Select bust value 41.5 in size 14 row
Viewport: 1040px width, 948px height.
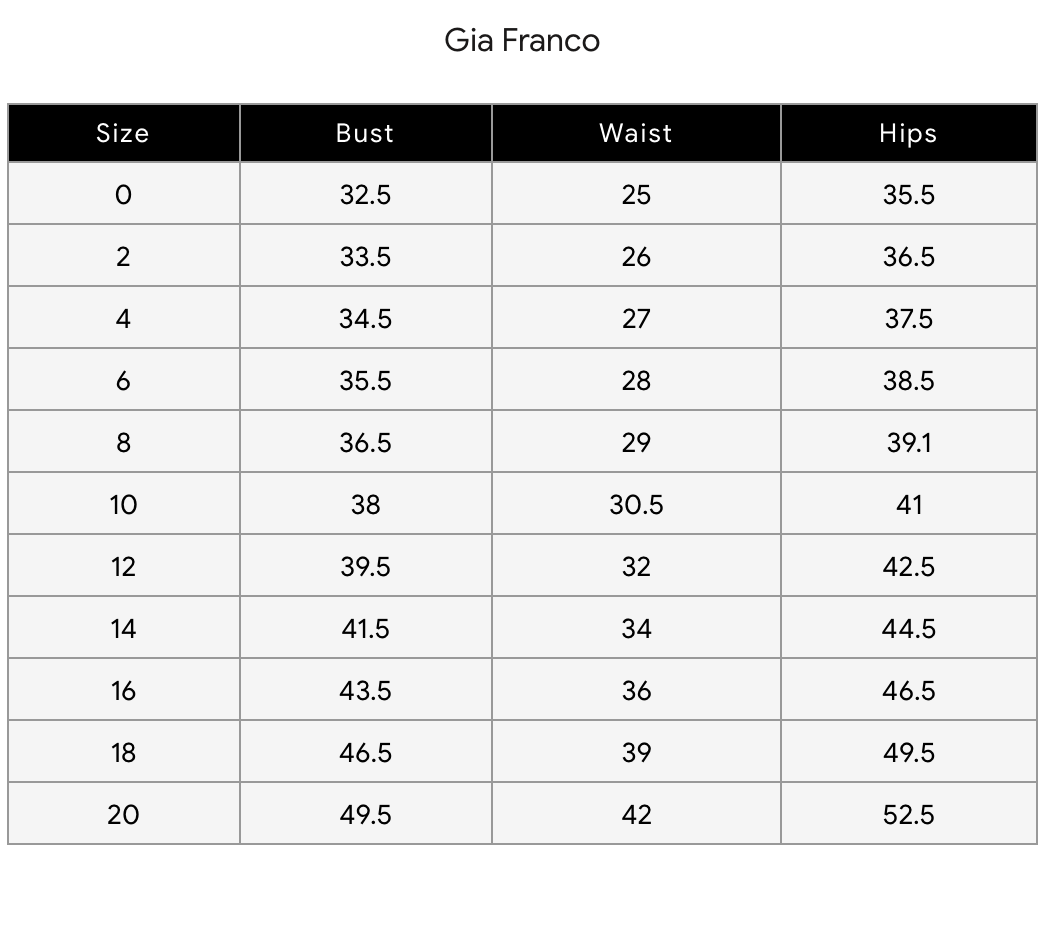[365, 628]
